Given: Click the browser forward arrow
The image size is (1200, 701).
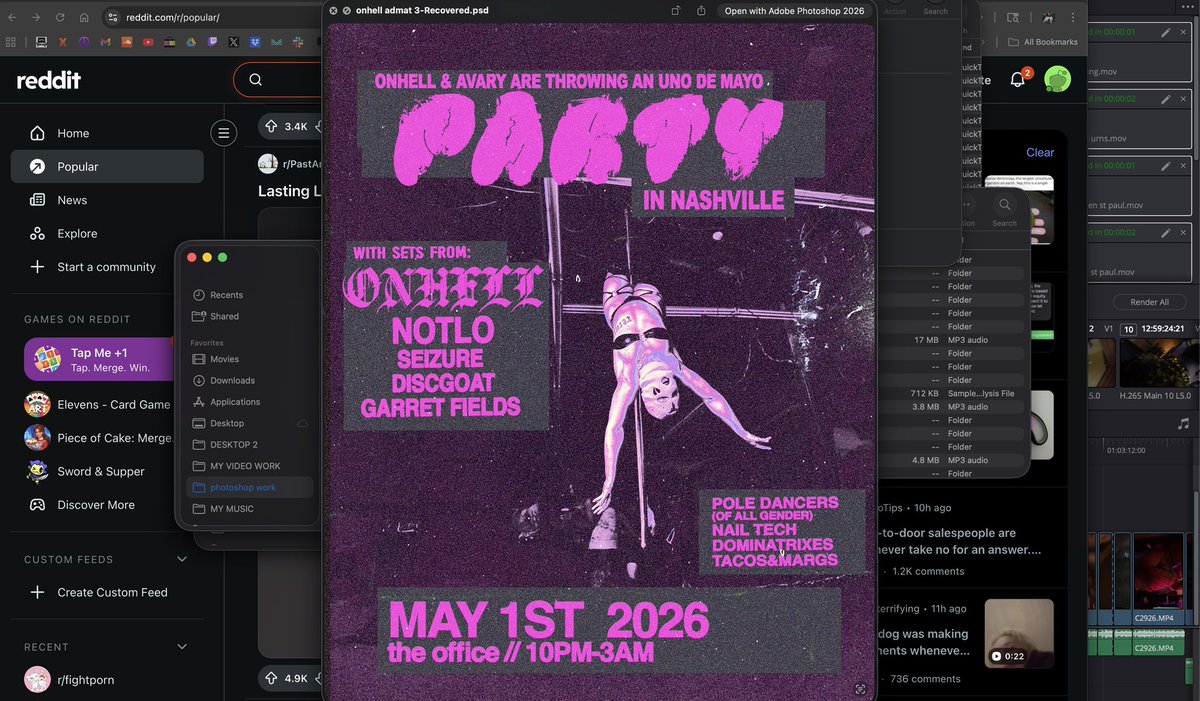Looking at the screenshot, I should [x=37, y=18].
